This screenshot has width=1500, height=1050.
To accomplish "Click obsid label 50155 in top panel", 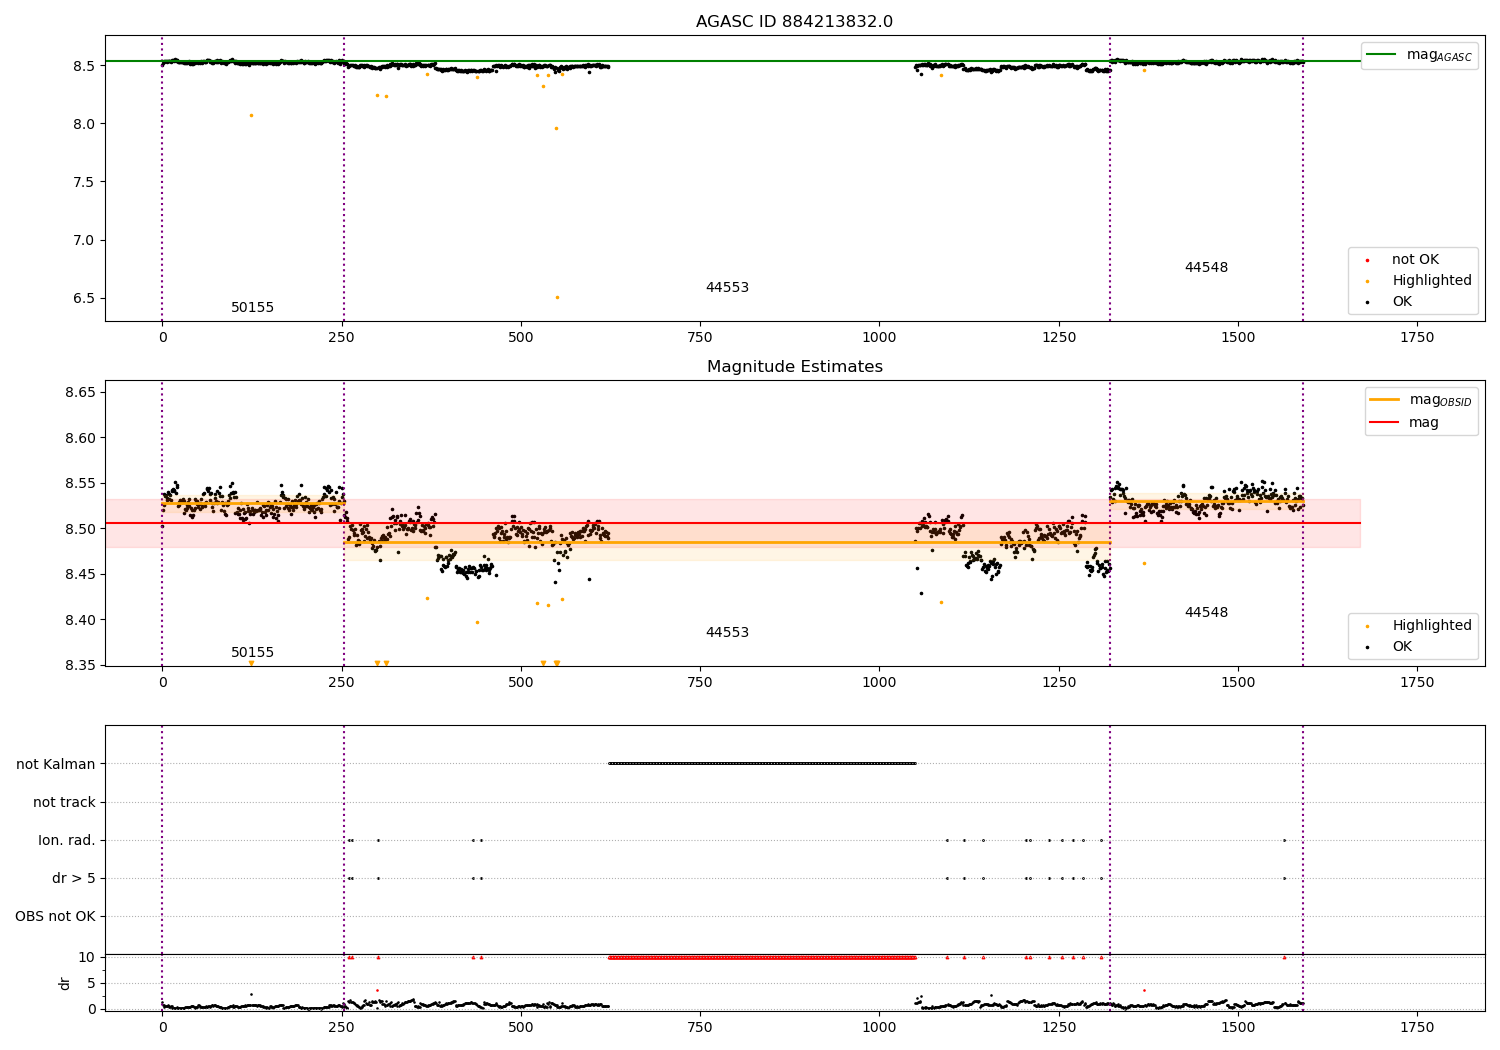I will pyautogui.click(x=252, y=308).
